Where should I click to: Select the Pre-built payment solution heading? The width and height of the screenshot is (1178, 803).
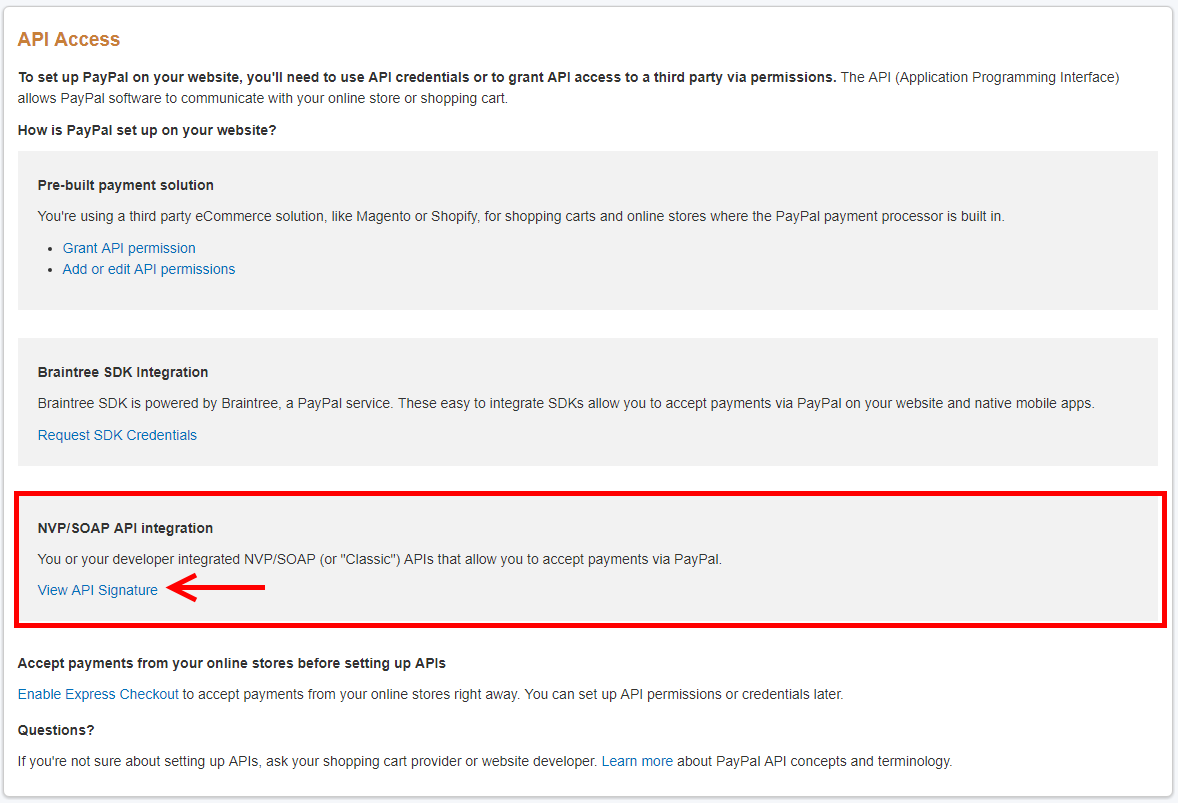coord(125,185)
